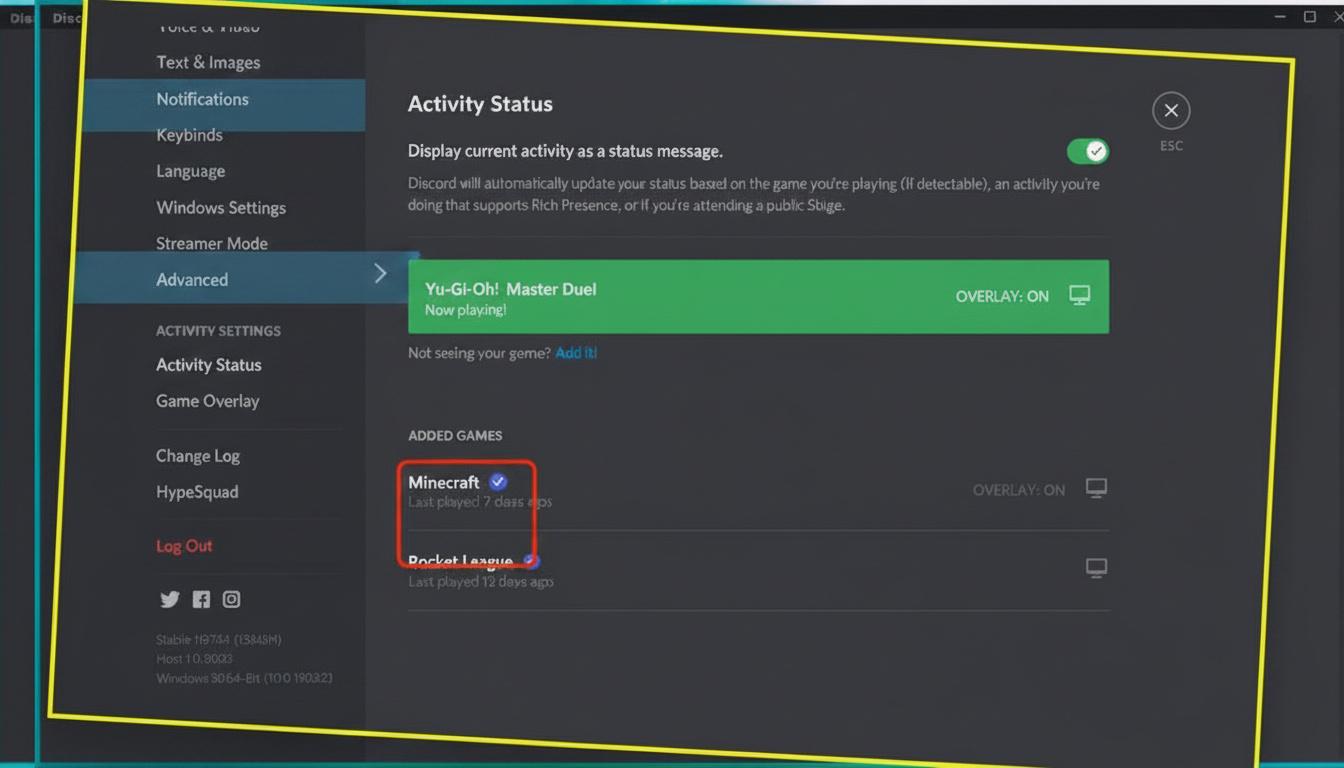Click the Windows 64-Bit version text

pos(244,678)
